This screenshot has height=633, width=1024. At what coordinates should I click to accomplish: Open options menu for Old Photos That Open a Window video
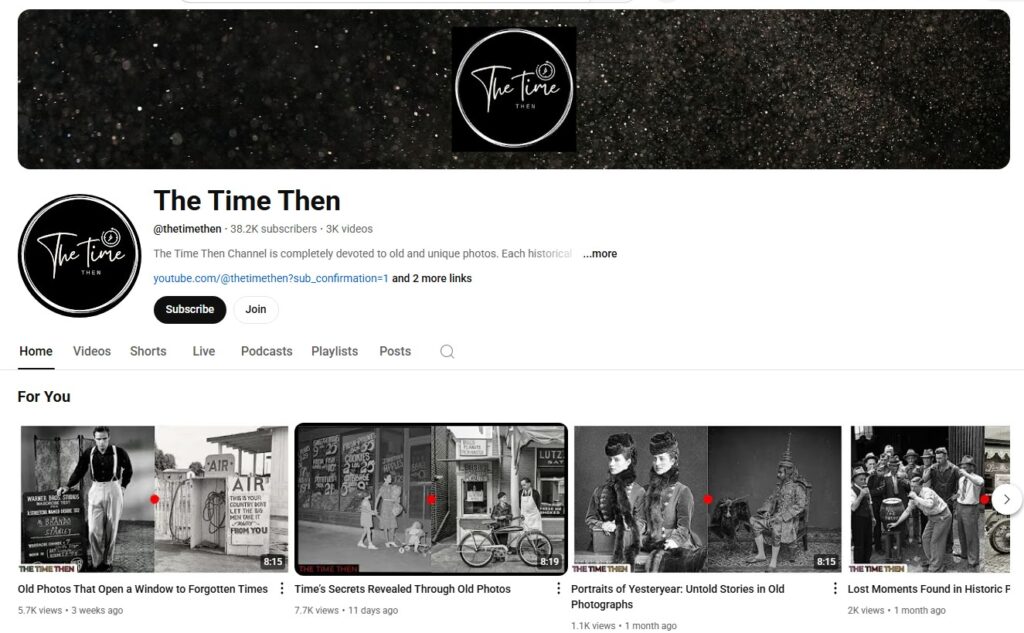(x=281, y=589)
